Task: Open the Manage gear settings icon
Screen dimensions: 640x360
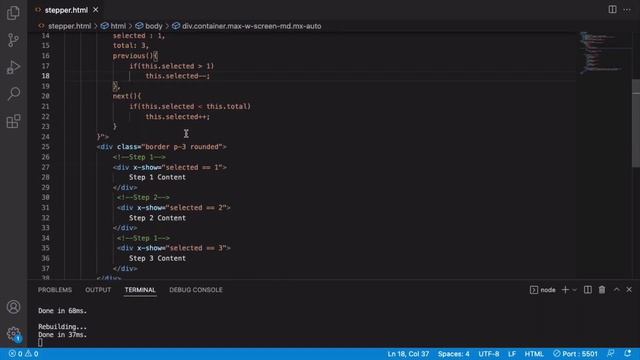Action: coord(13,333)
